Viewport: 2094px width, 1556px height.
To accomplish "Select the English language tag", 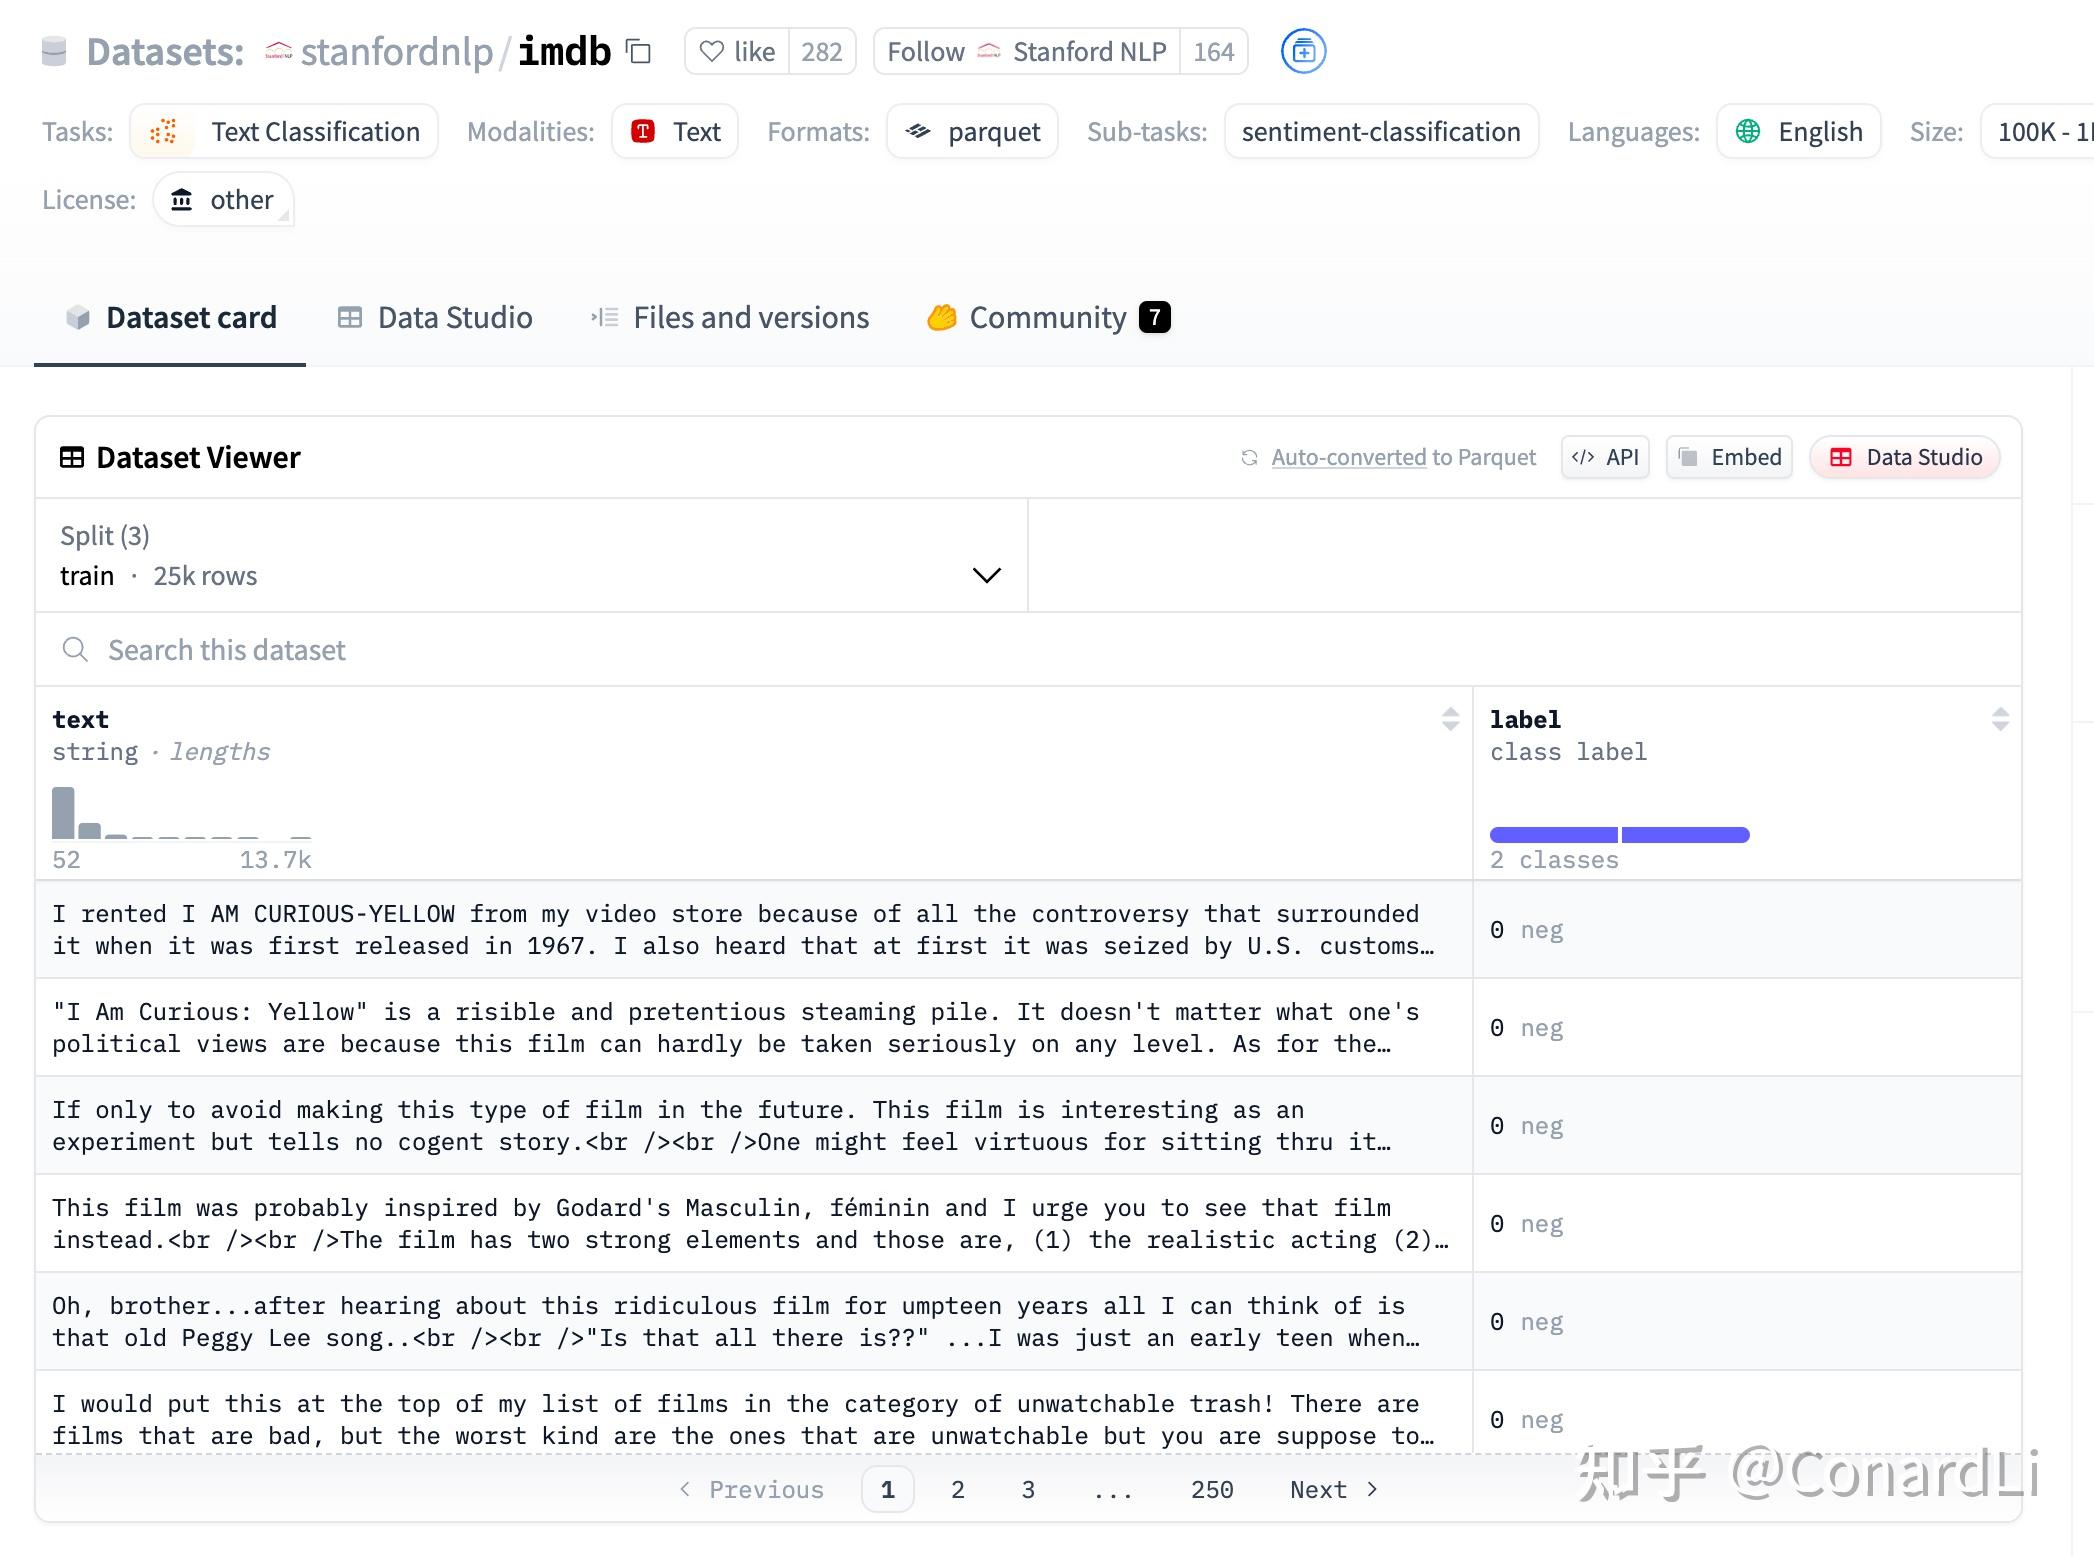I will point(1798,132).
